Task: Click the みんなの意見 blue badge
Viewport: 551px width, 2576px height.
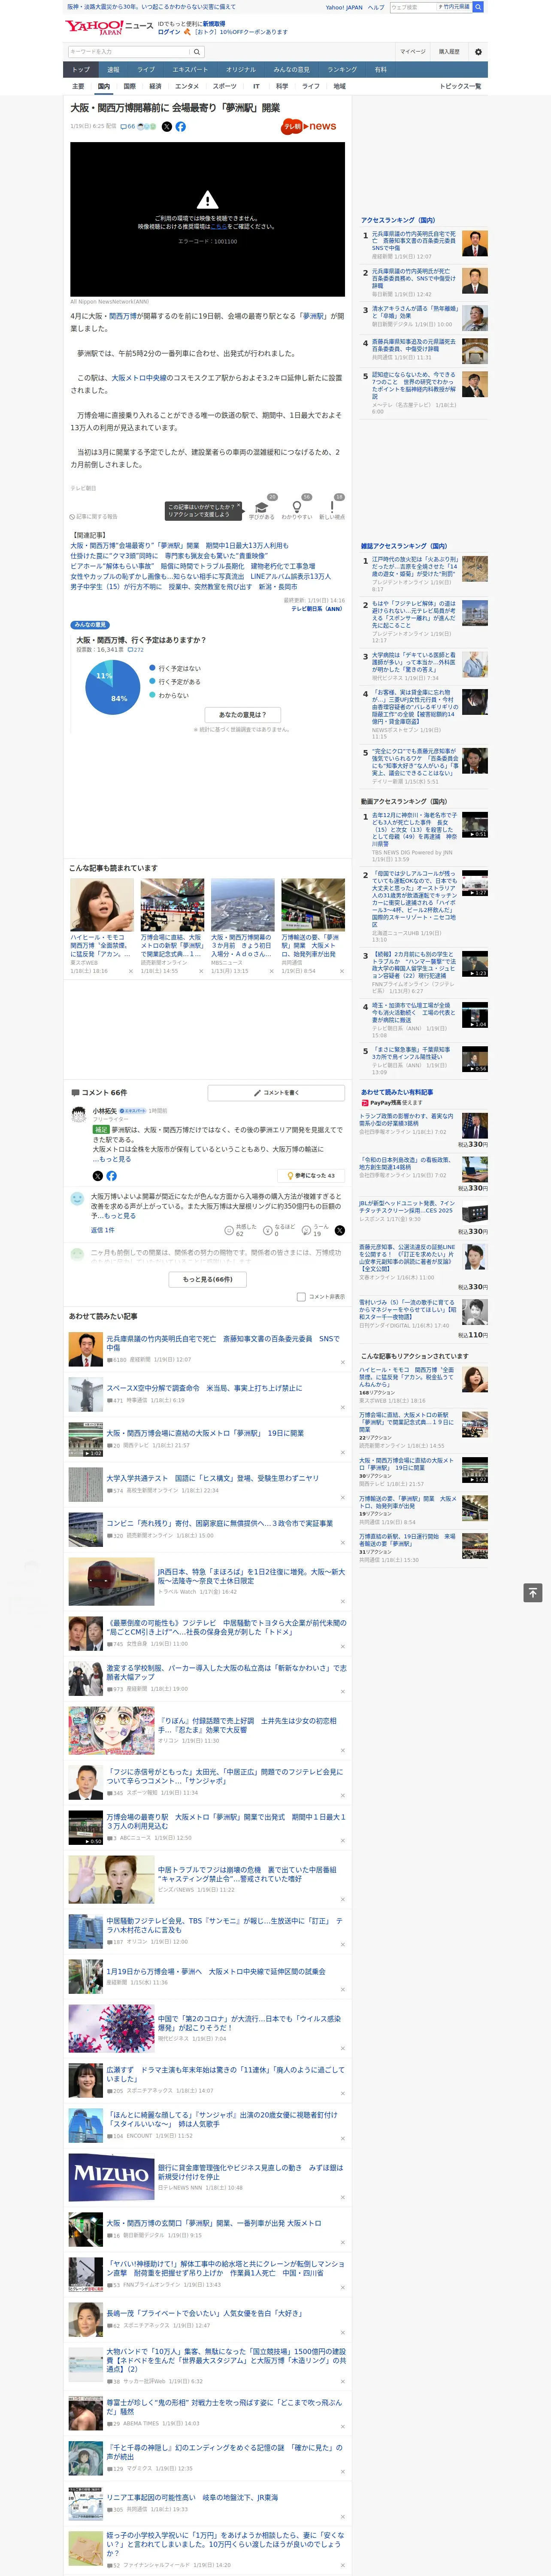Action: (90, 625)
